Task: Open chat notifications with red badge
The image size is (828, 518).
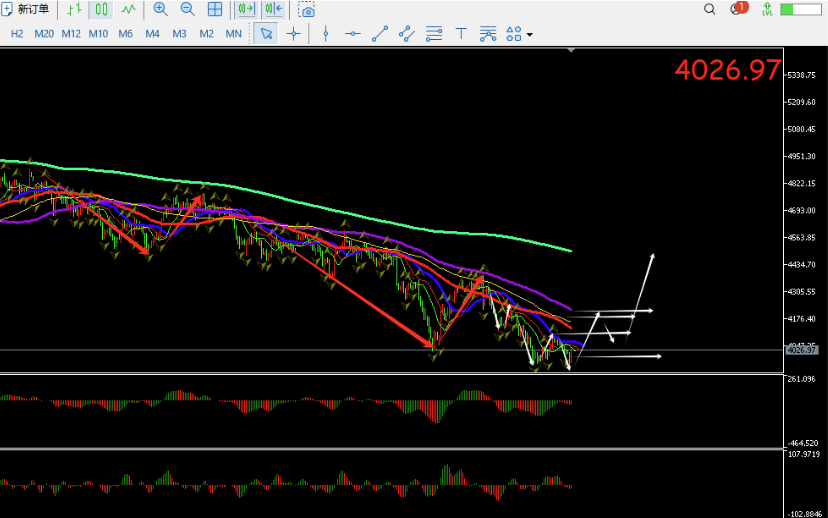Action: click(738, 8)
